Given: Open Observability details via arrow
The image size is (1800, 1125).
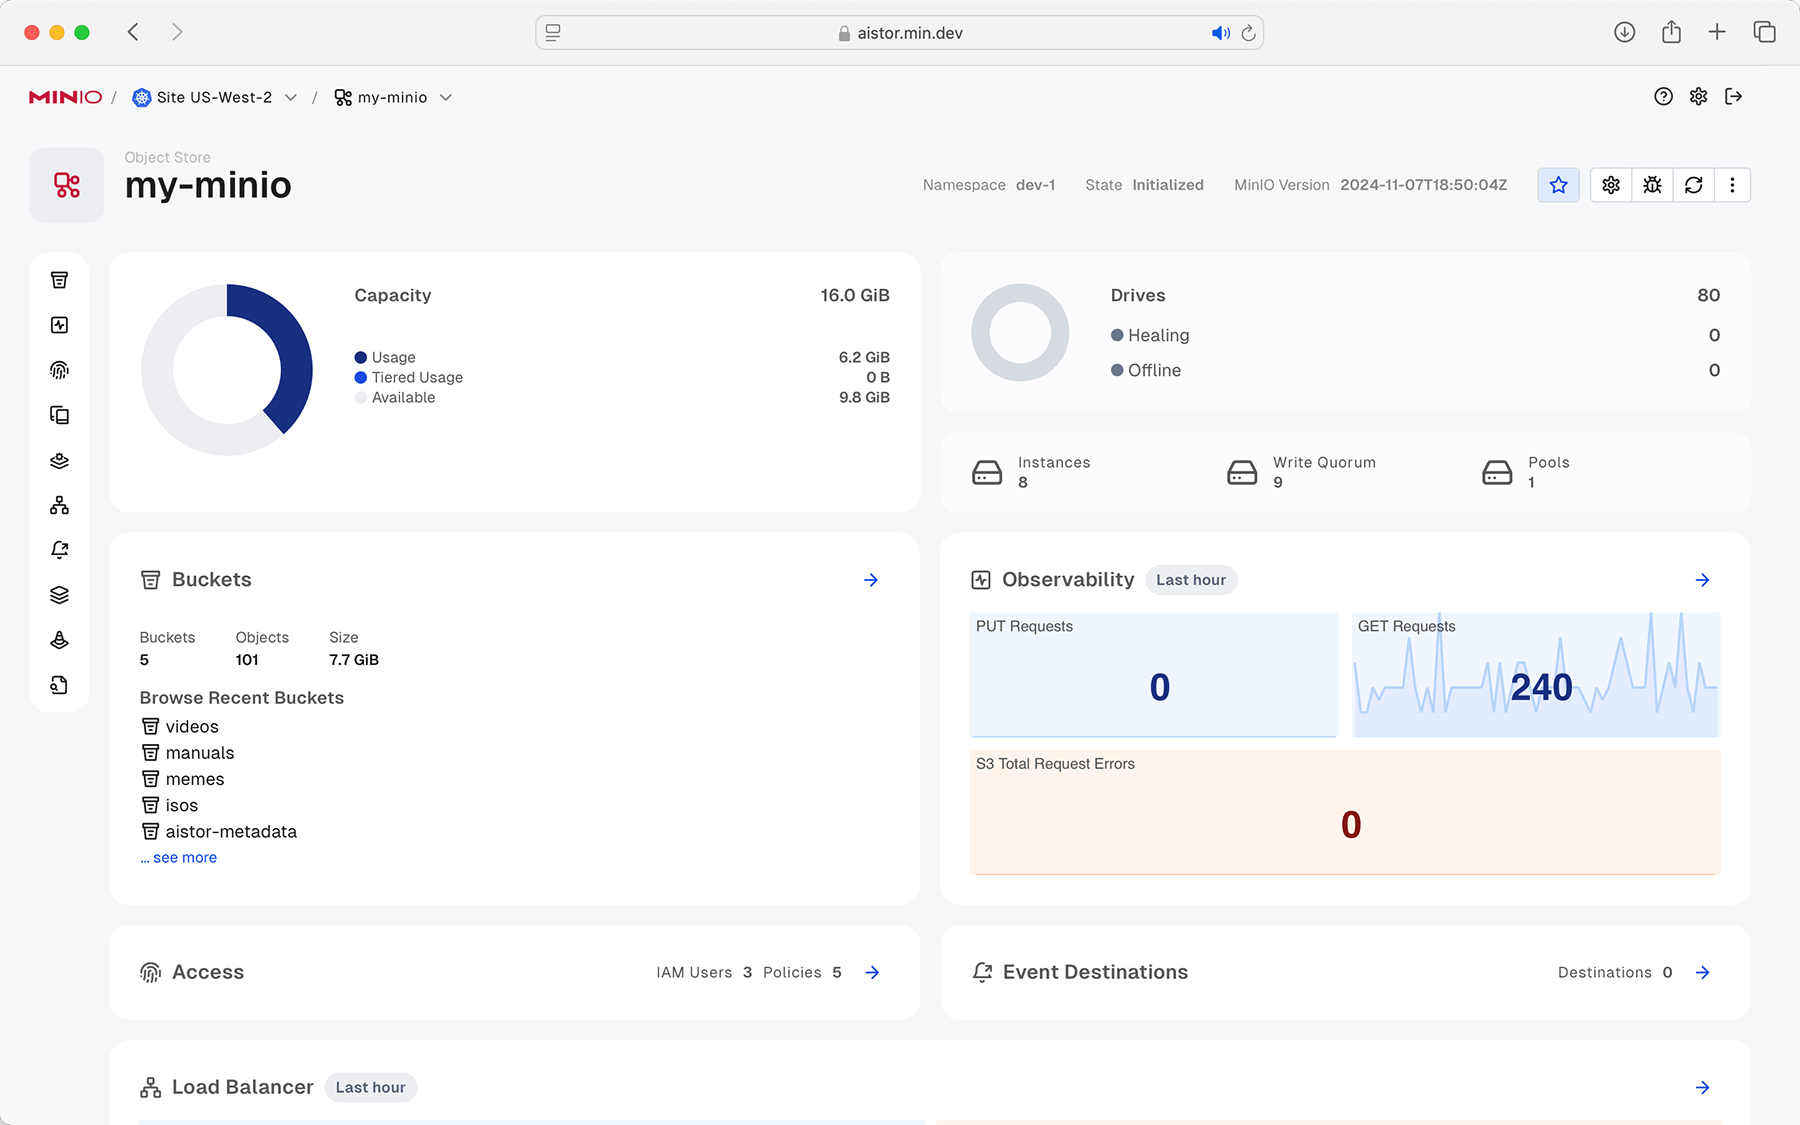Looking at the screenshot, I should tap(1703, 580).
